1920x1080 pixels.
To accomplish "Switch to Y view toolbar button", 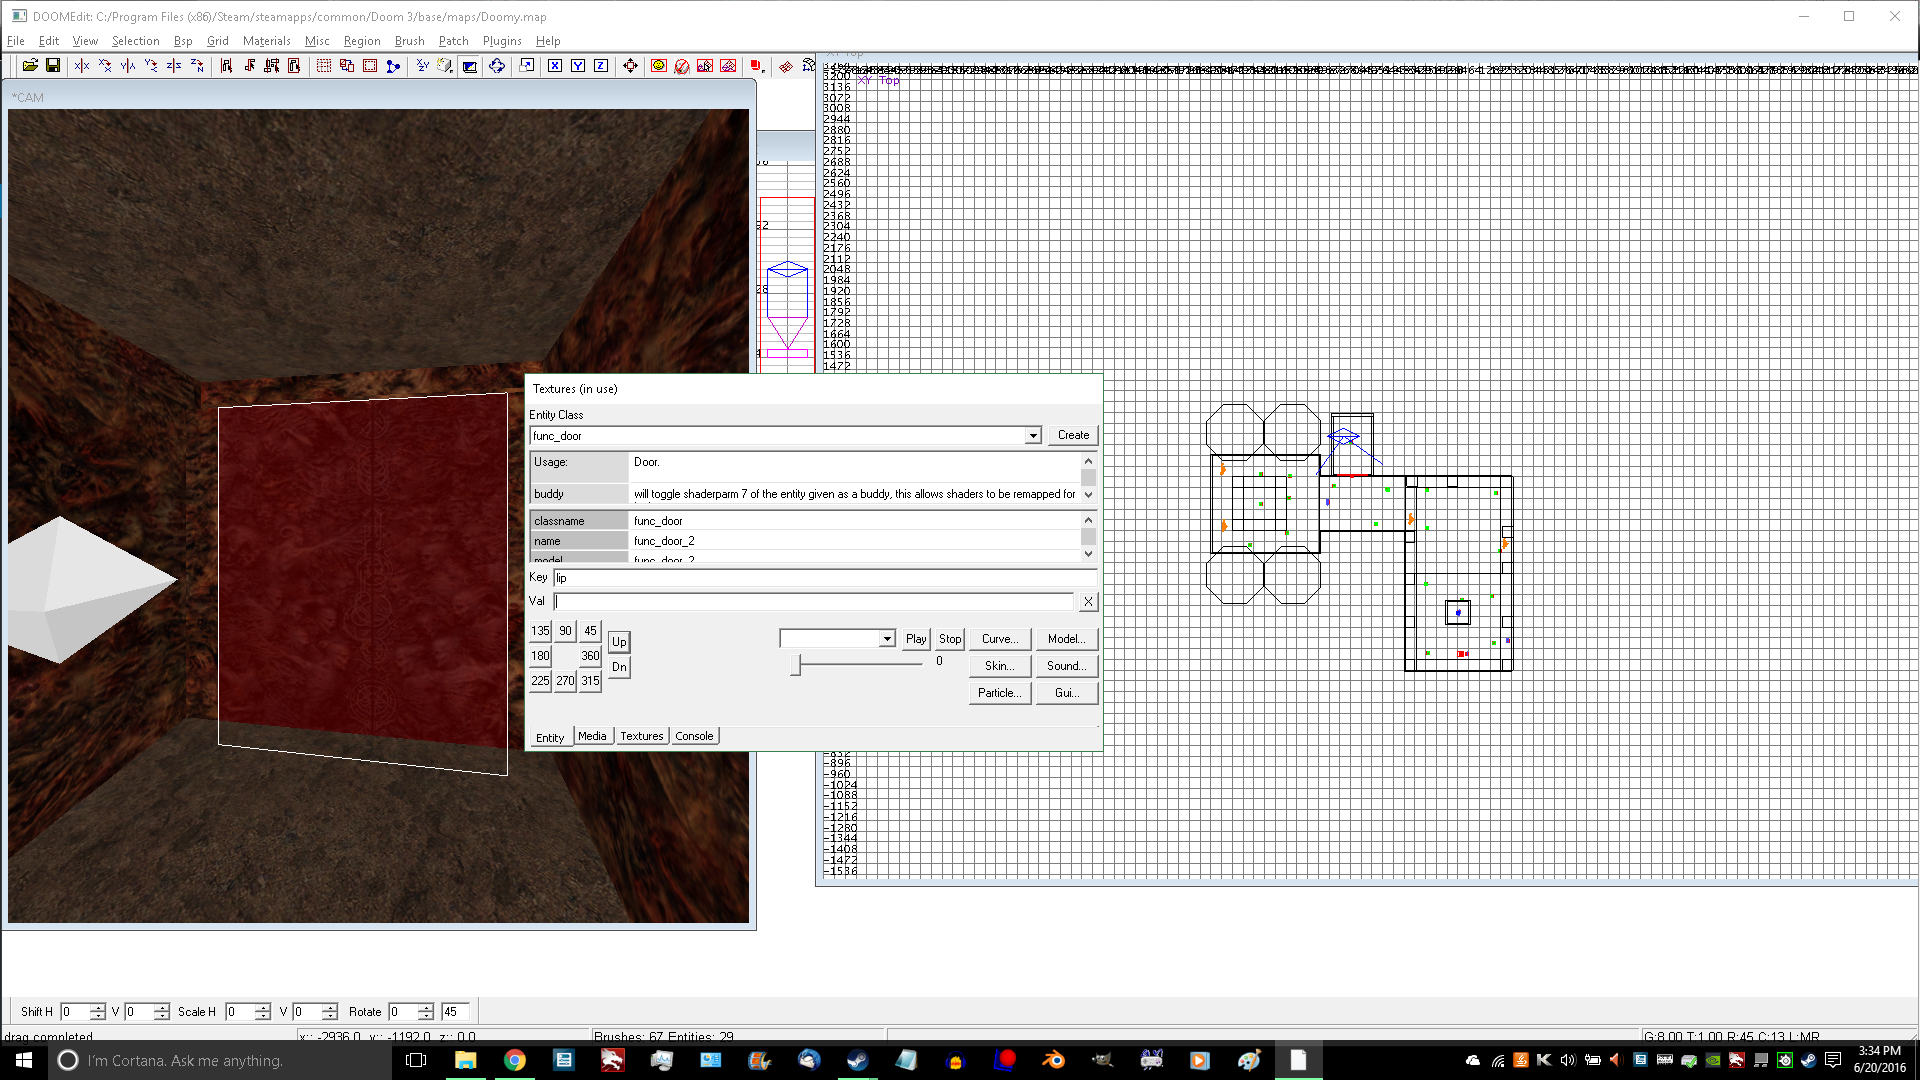I will click(578, 66).
